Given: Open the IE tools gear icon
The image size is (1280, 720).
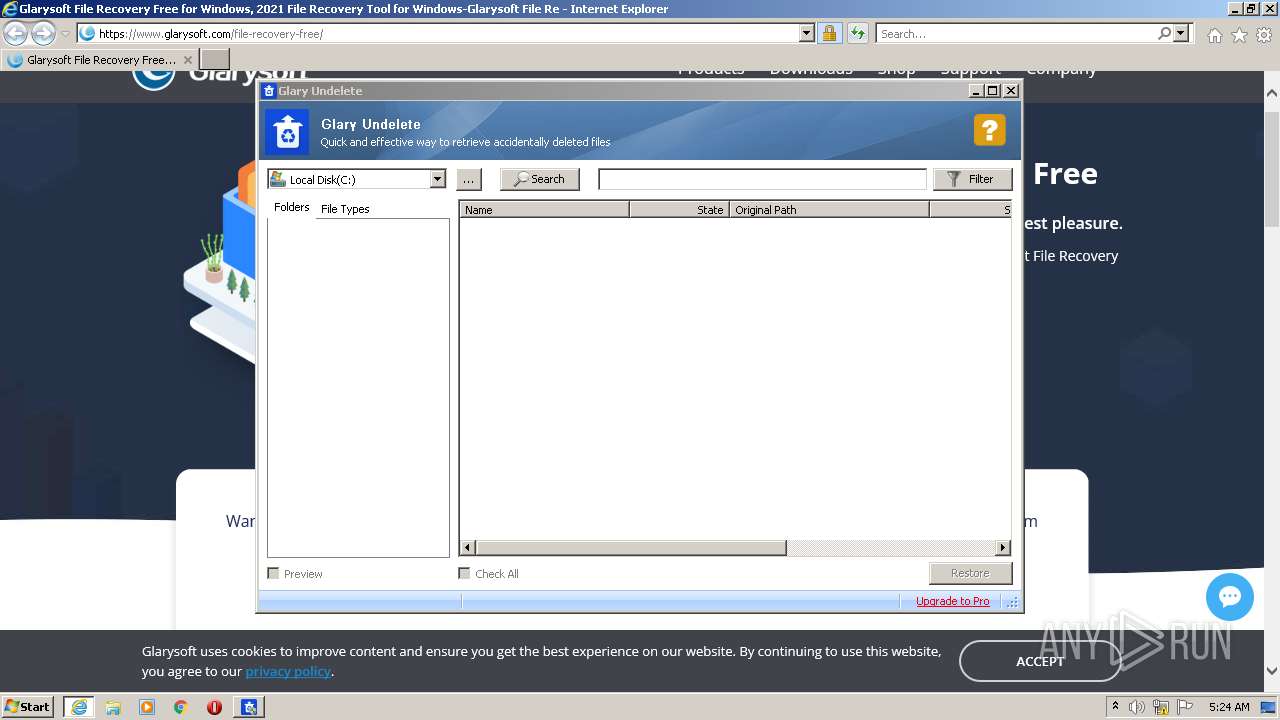Looking at the screenshot, I should point(1264,35).
